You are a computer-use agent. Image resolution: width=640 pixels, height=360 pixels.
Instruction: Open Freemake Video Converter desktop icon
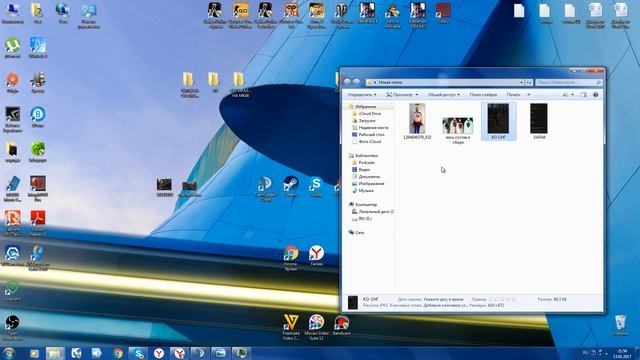[291, 327]
